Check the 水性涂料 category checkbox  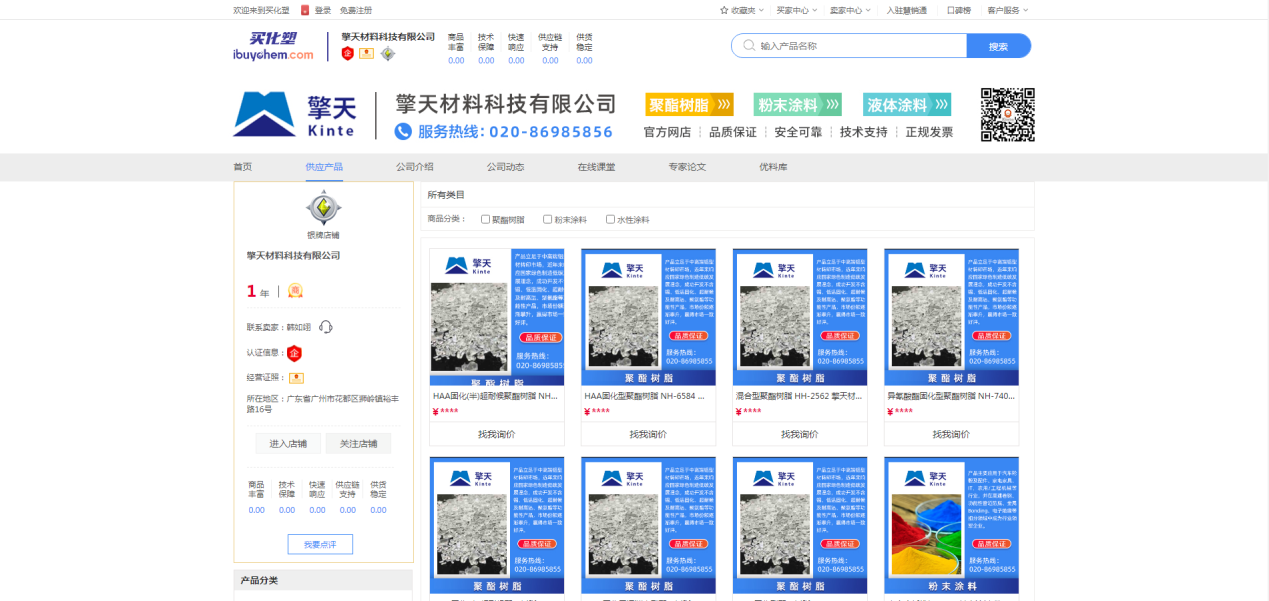(610, 219)
